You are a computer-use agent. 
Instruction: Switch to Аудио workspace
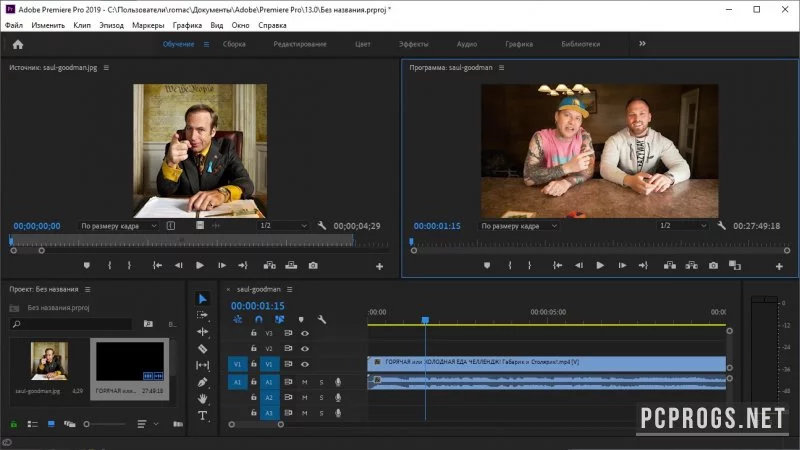(467, 44)
